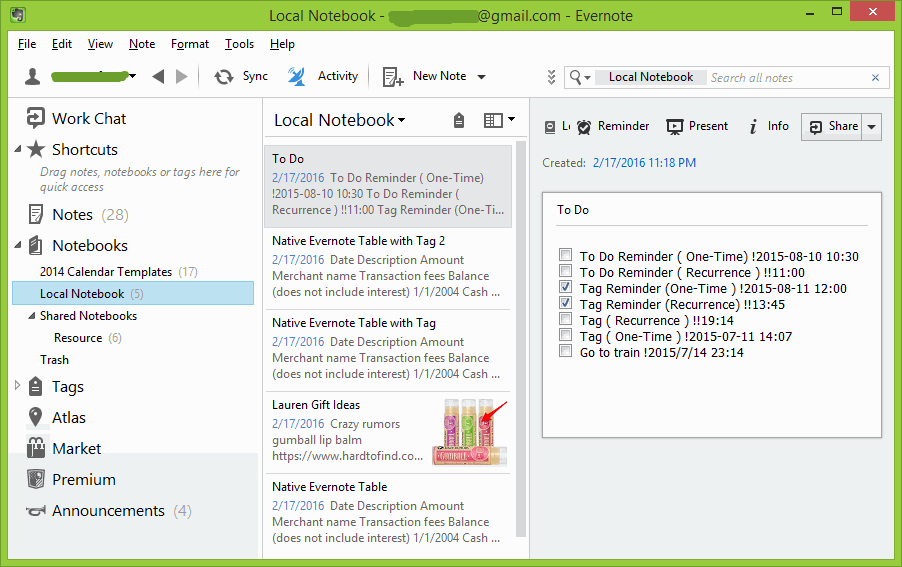Check 'Tag ( Recurrence )' checkbox
Viewport: 902px width, 567px height.
(565, 319)
